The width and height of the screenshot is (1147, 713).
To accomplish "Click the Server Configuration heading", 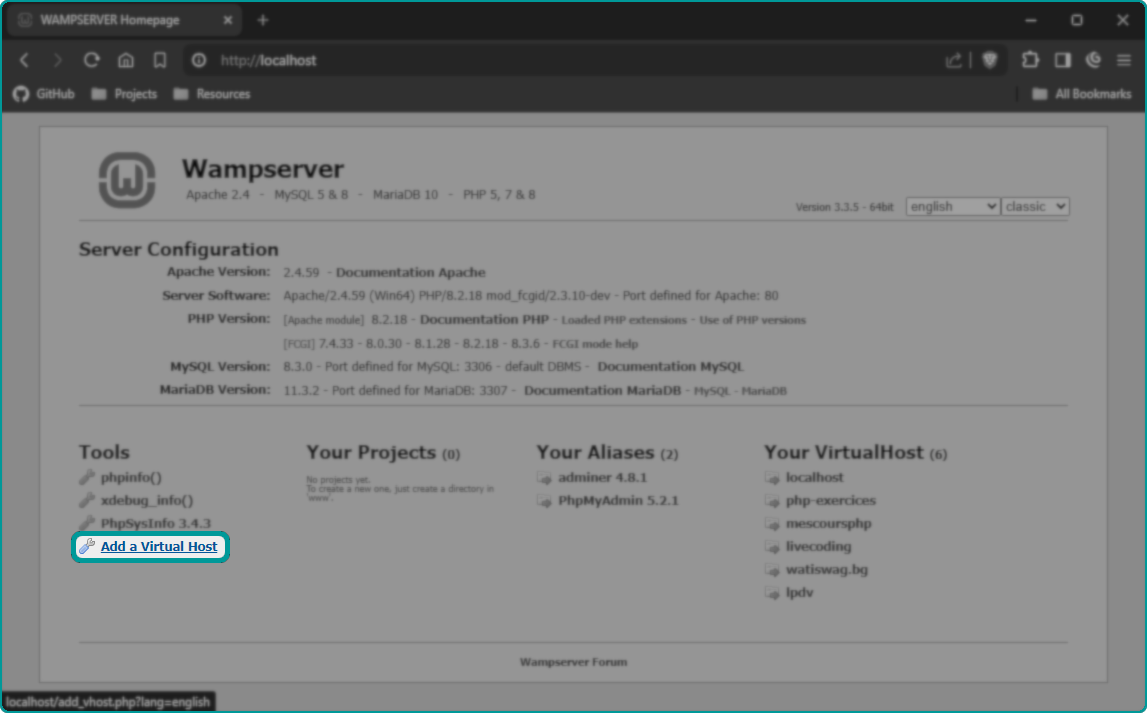I will pos(178,249).
